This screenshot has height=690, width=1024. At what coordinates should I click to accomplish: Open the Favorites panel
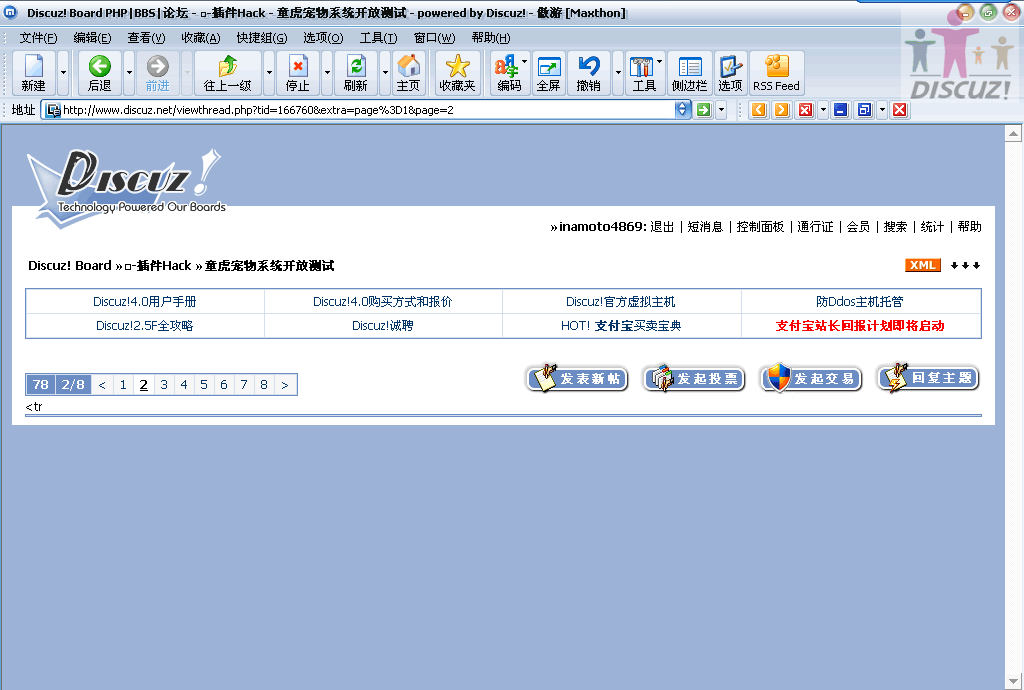coord(456,72)
